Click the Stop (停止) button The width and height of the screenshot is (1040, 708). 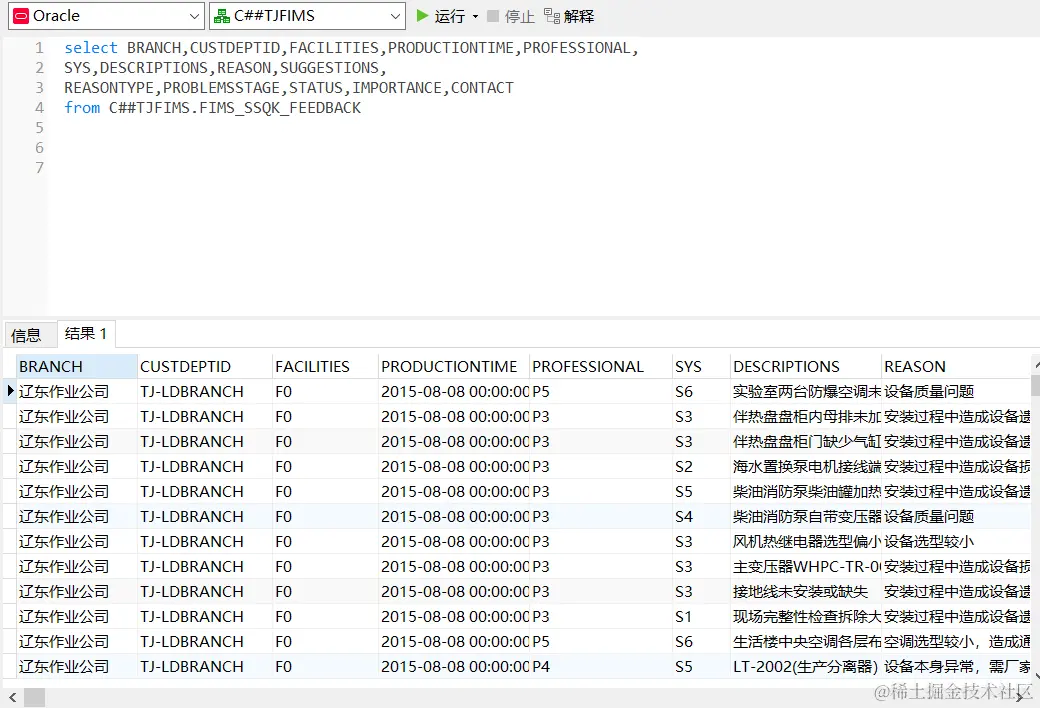pos(511,16)
